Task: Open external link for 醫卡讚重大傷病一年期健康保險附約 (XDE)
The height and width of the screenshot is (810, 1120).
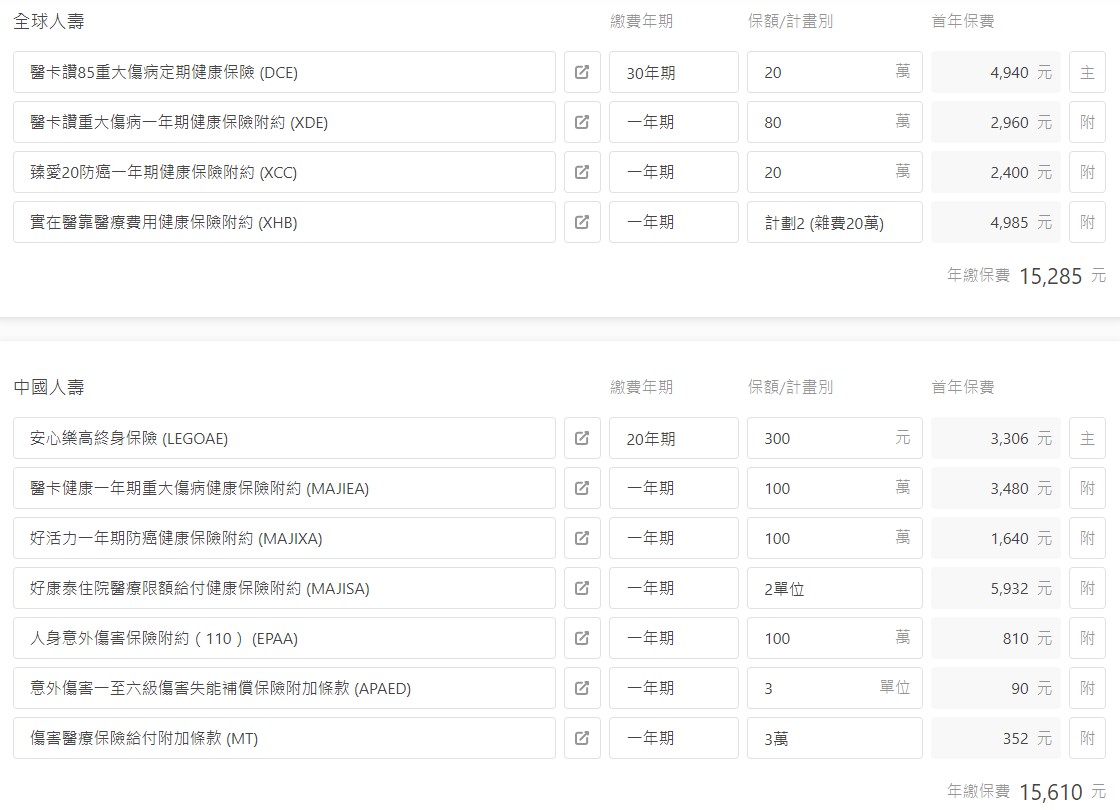Action: tap(582, 122)
